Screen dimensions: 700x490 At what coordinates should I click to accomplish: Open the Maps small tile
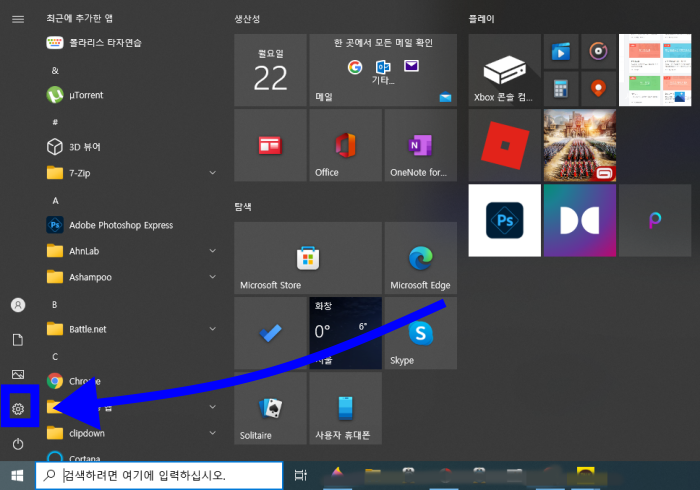(x=598, y=89)
